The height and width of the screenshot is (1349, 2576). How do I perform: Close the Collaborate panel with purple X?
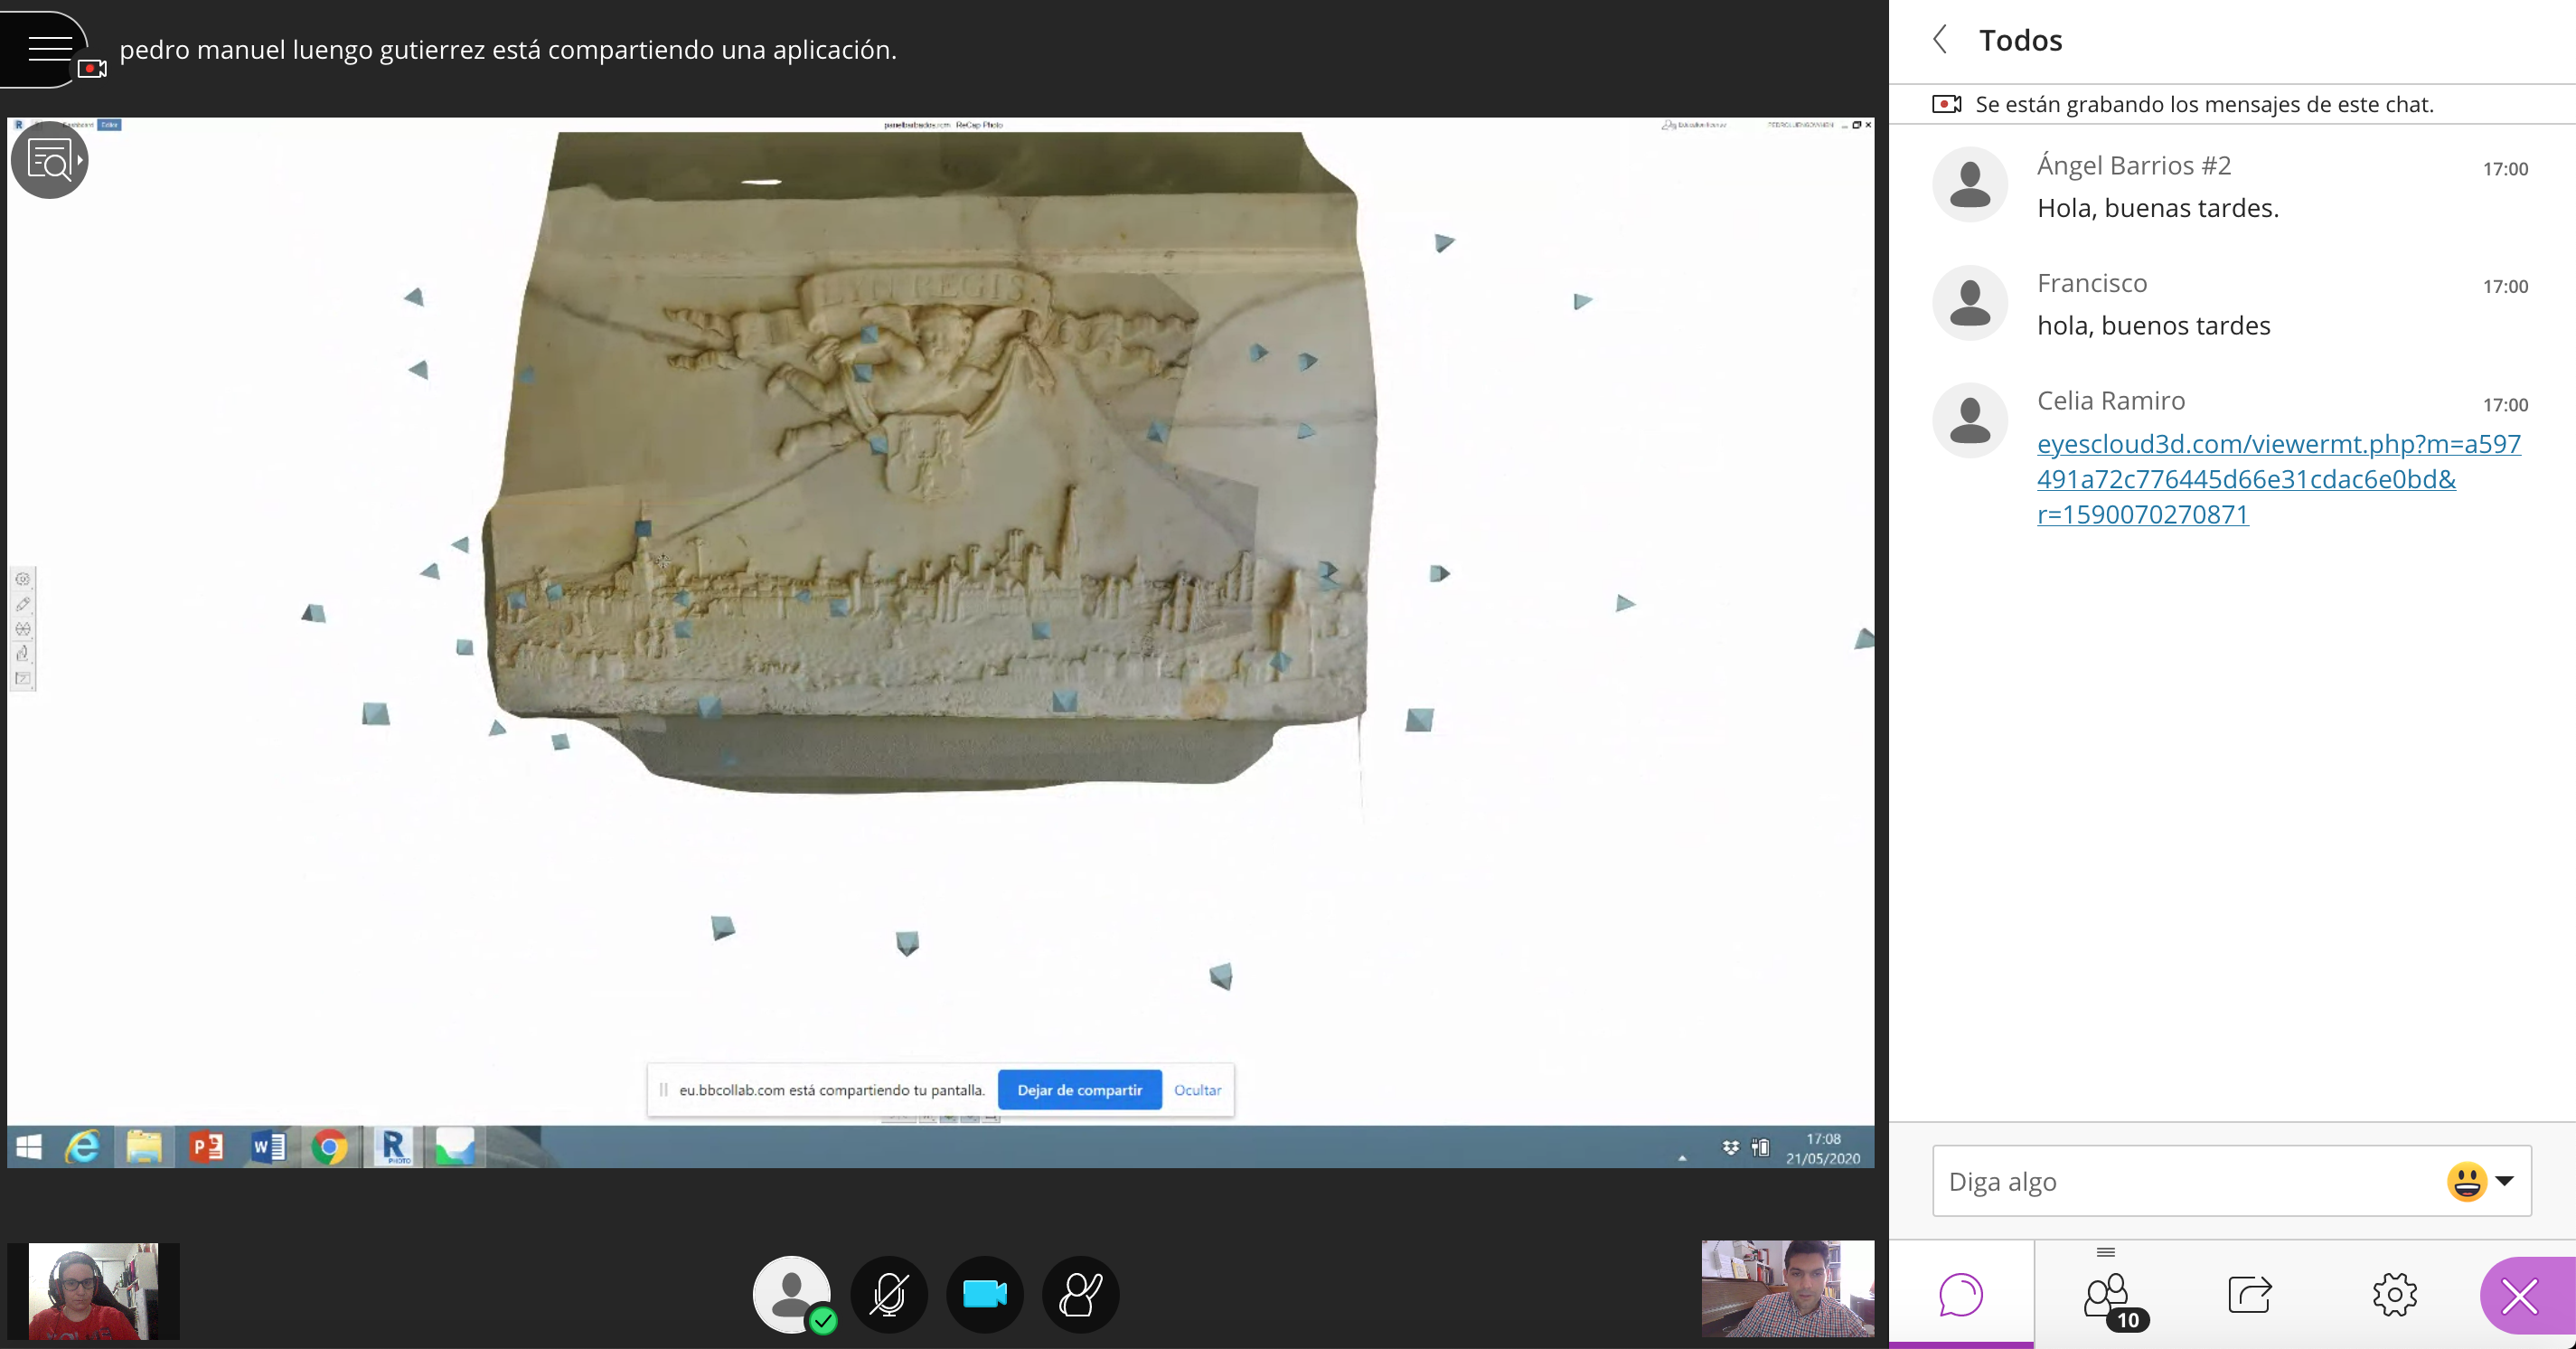click(2520, 1297)
